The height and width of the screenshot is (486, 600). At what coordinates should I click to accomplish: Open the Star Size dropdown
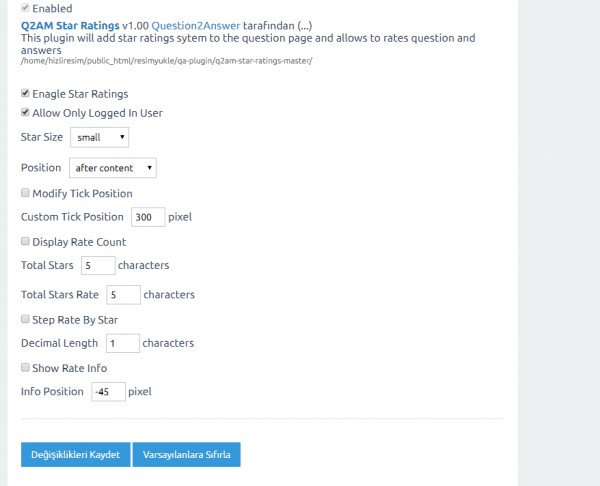coord(99,137)
